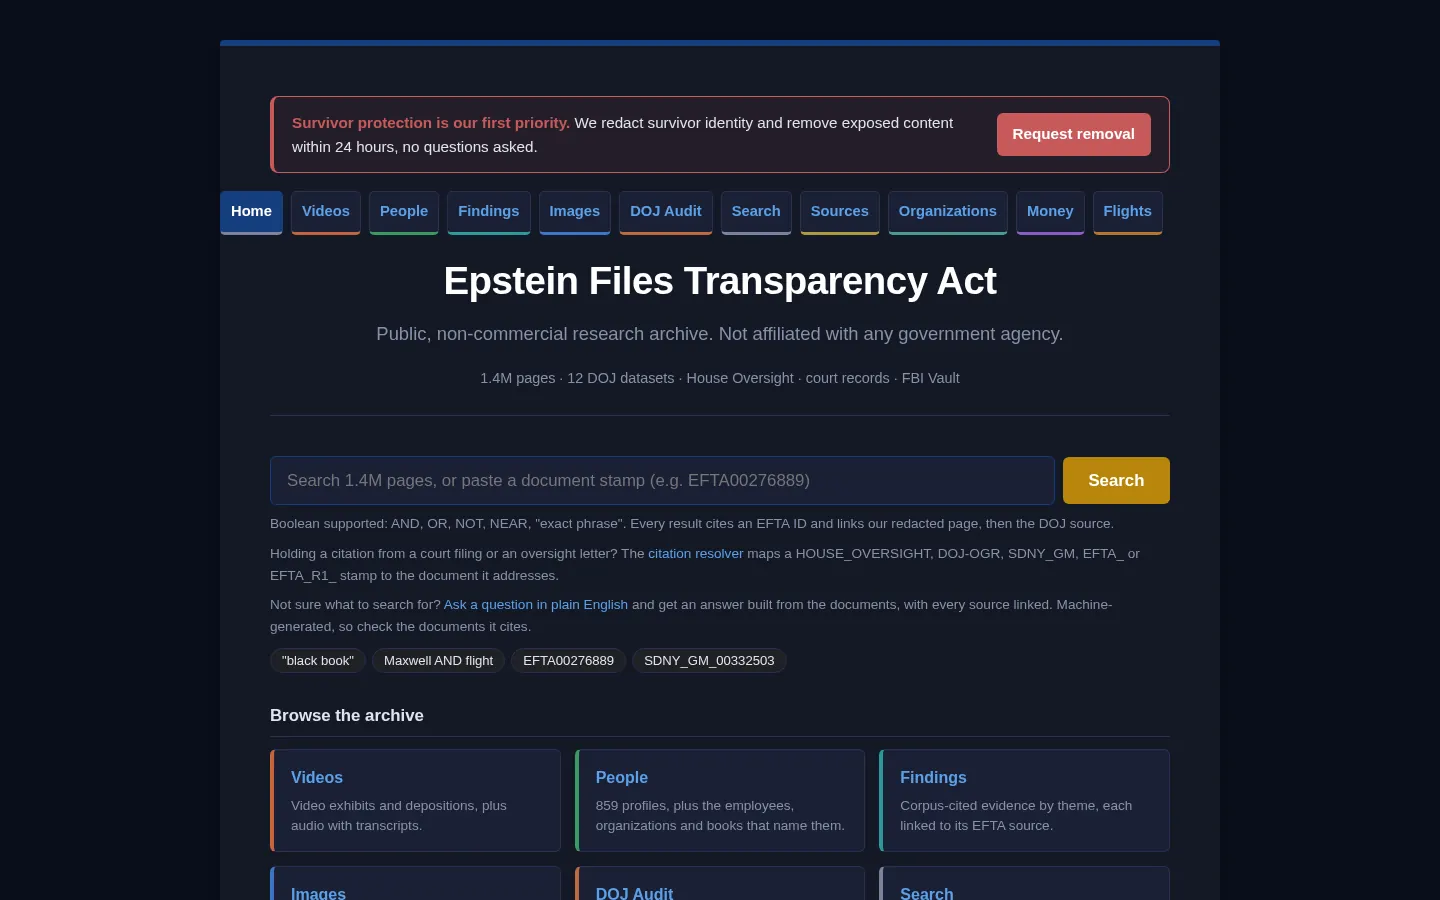Open the DOJ Audit archive card
Image resolution: width=1440 pixels, height=900 pixels.
[720, 884]
